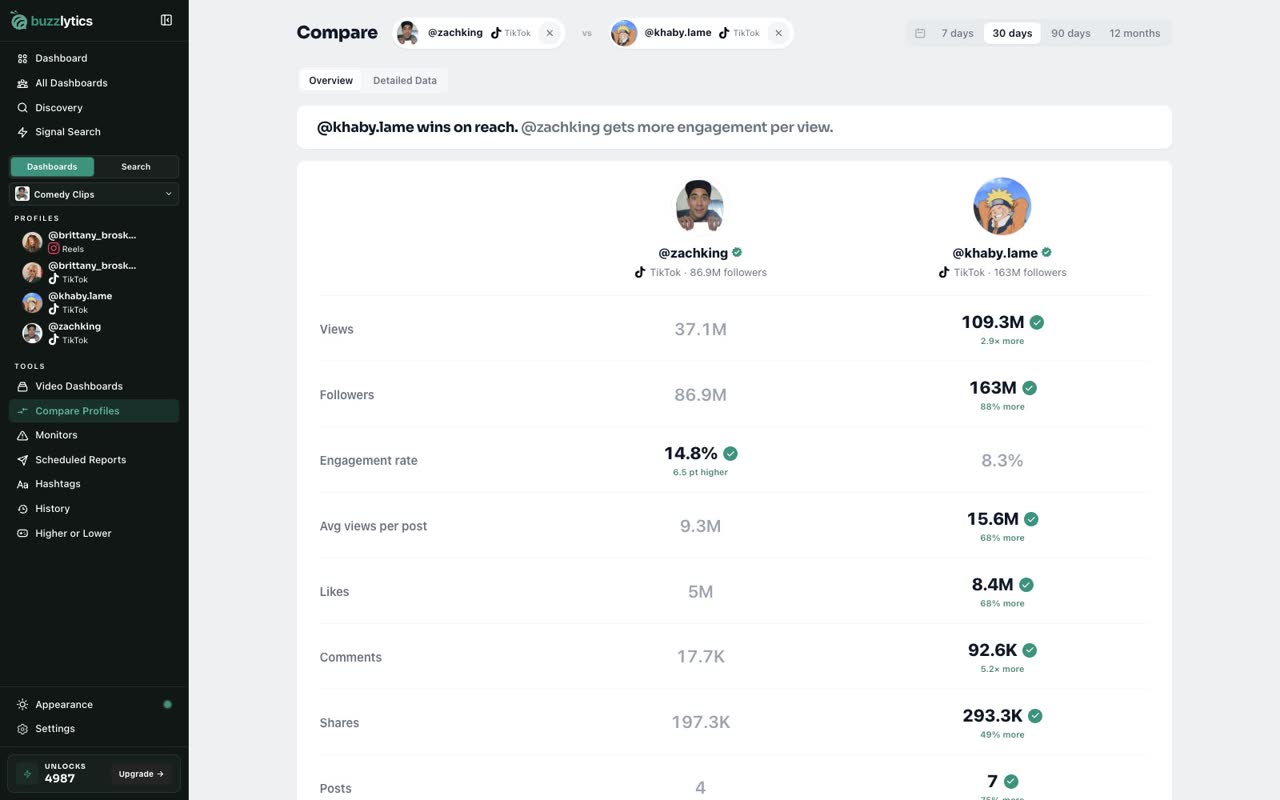Open the calendar date picker icon
The image size is (1280, 800).
click(920, 33)
